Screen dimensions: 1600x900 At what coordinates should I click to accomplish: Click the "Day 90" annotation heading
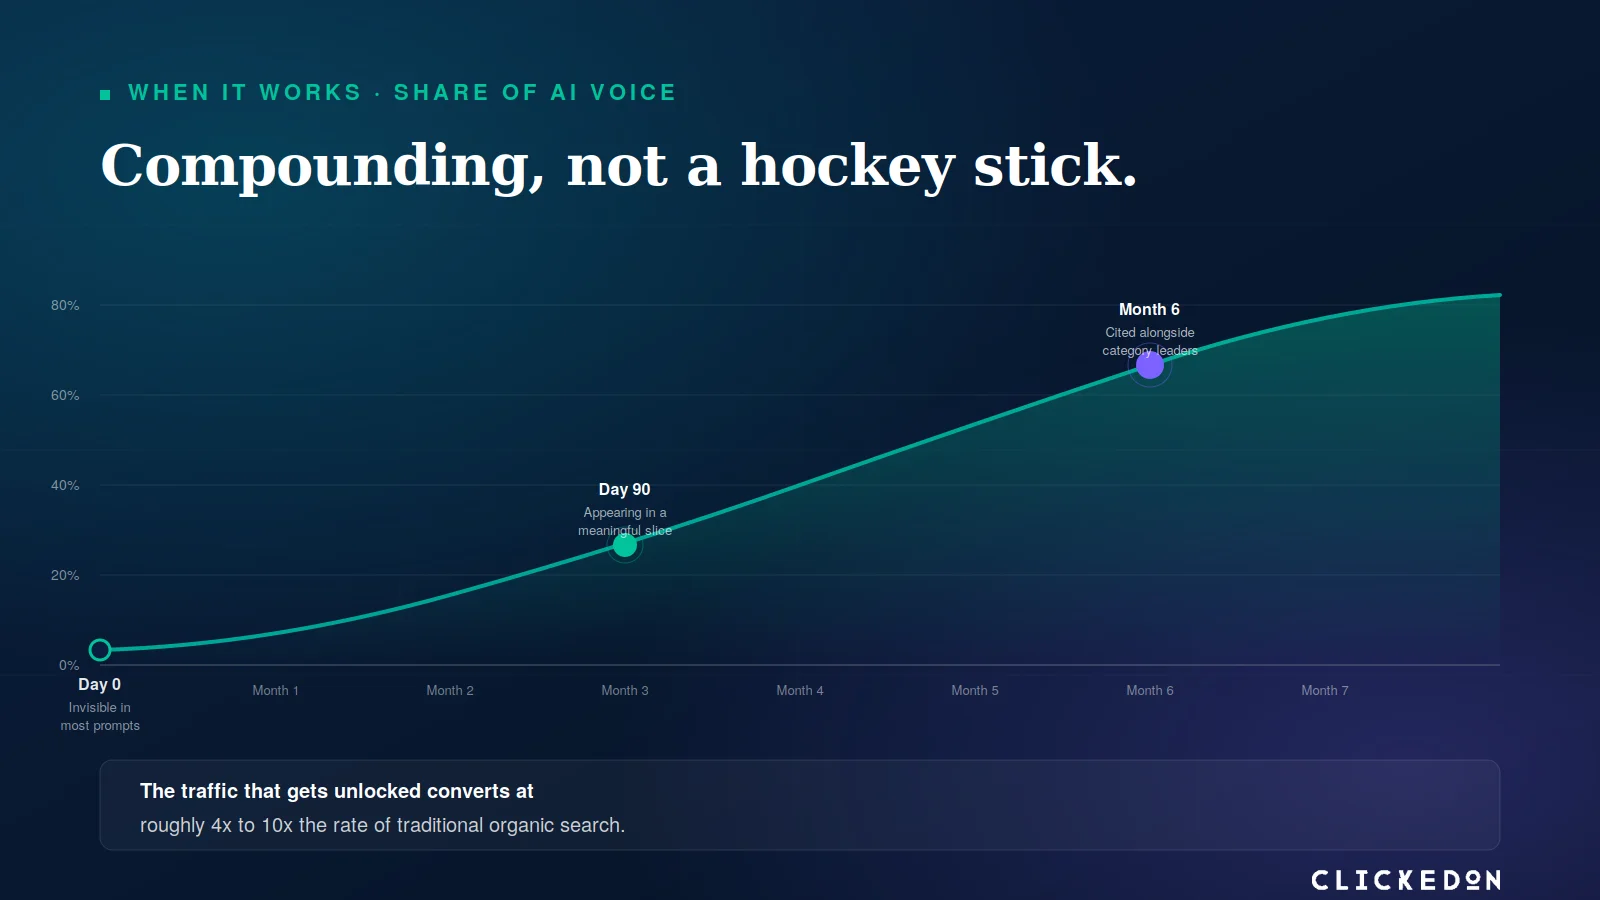[x=624, y=489]
